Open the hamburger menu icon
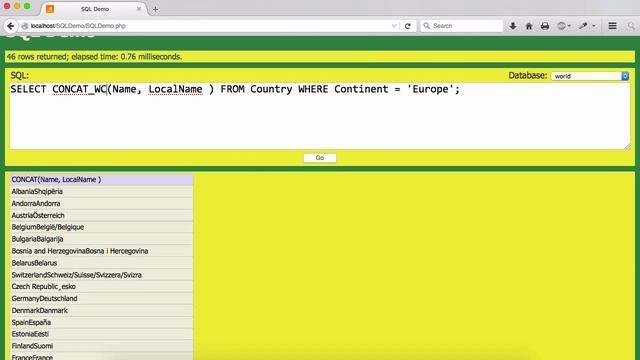 point(612,26)
